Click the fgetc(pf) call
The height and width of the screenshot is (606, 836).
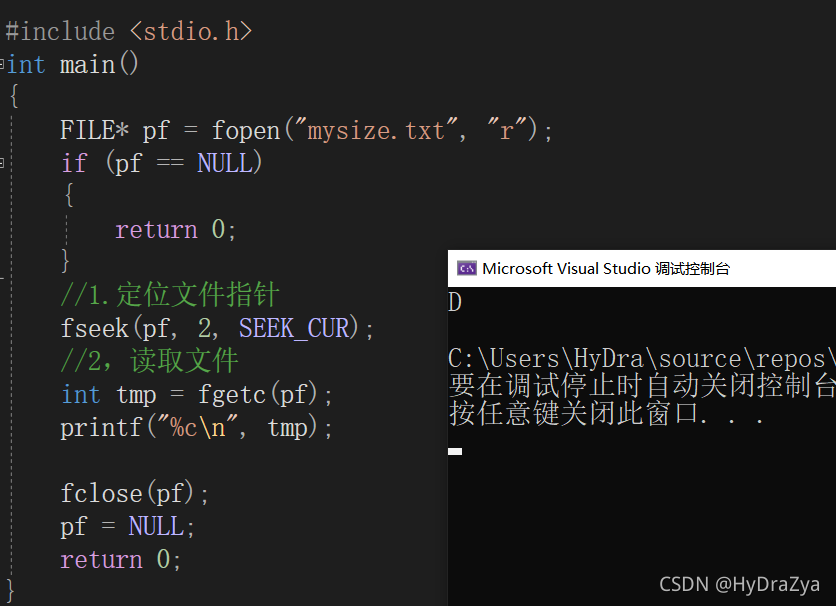click(258, 395)
